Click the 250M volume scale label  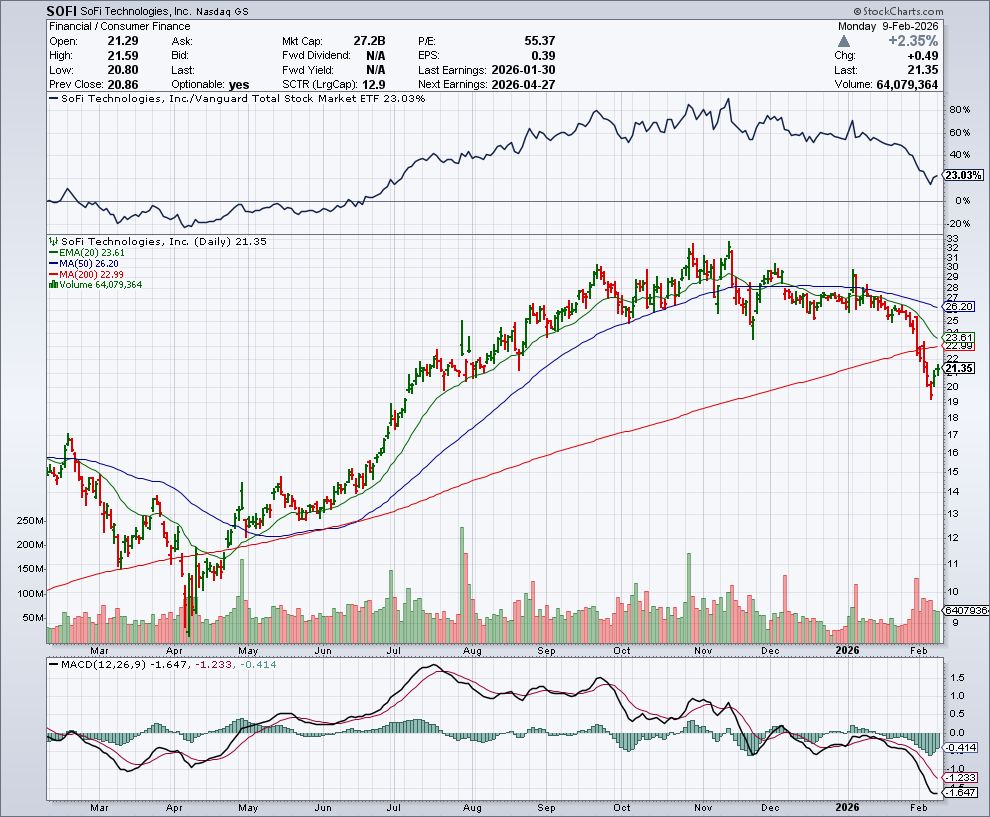pos(31,521)
